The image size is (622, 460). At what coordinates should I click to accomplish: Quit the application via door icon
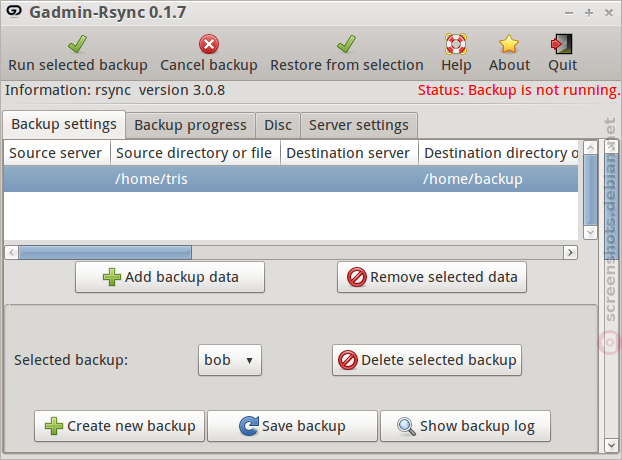pos(562,44)
